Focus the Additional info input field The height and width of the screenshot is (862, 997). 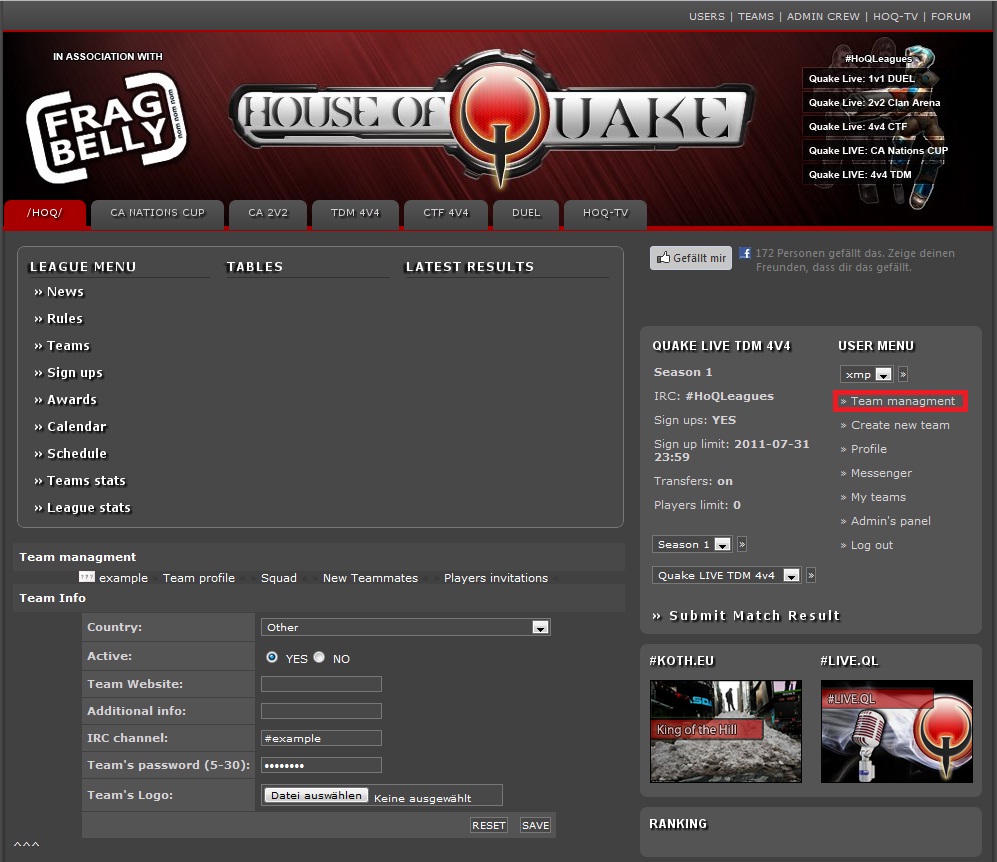[321, 711]
